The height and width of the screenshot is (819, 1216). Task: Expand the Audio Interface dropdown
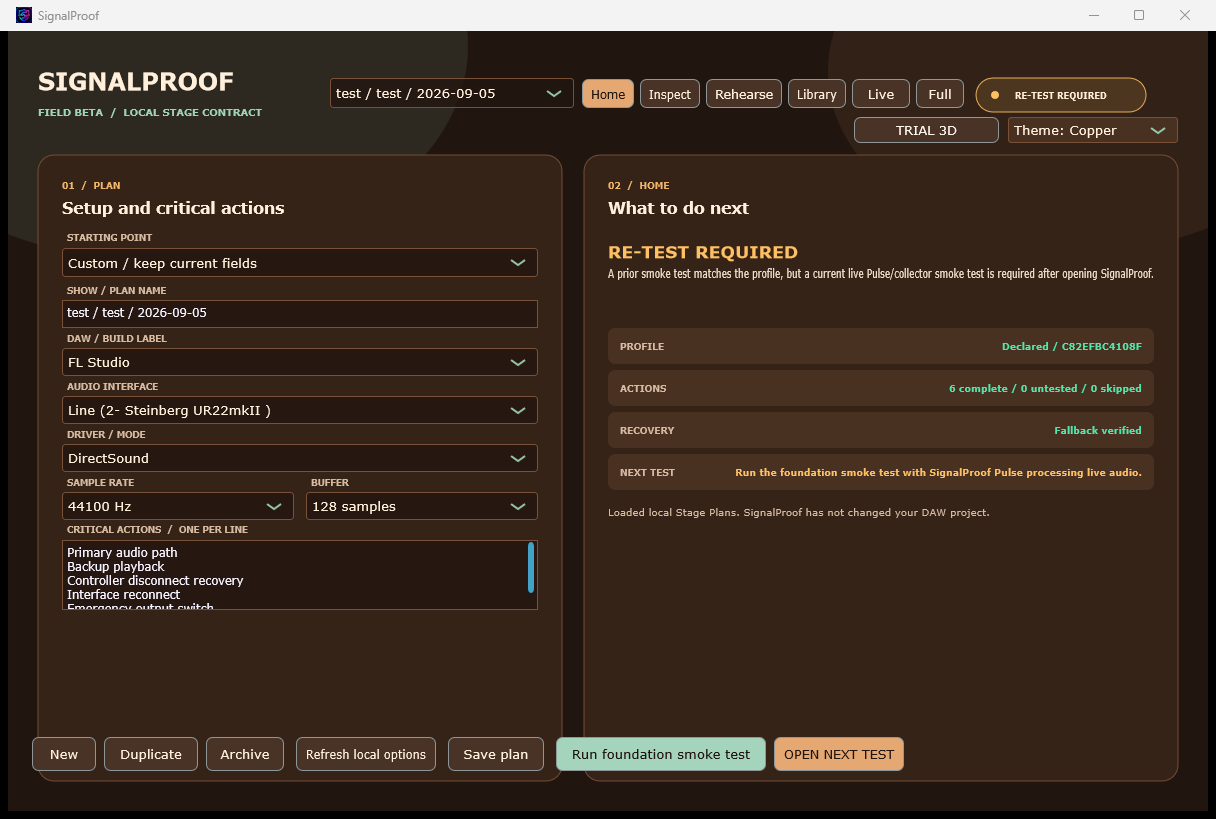pos(300,410)
